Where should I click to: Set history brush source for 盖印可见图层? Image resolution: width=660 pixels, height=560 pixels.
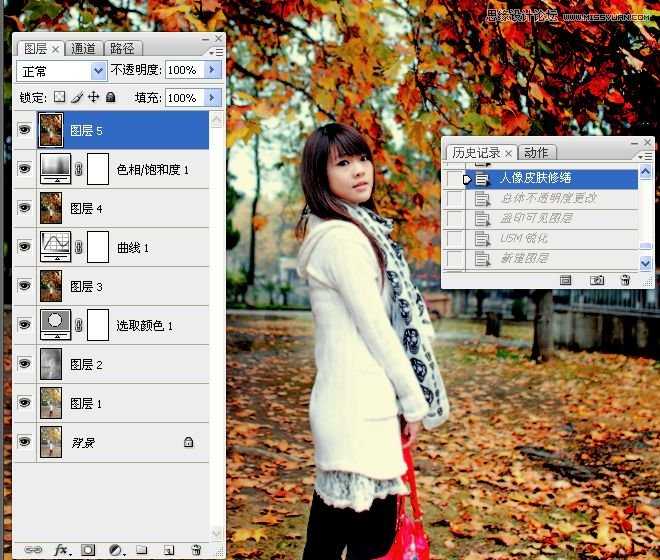[454, 219]
